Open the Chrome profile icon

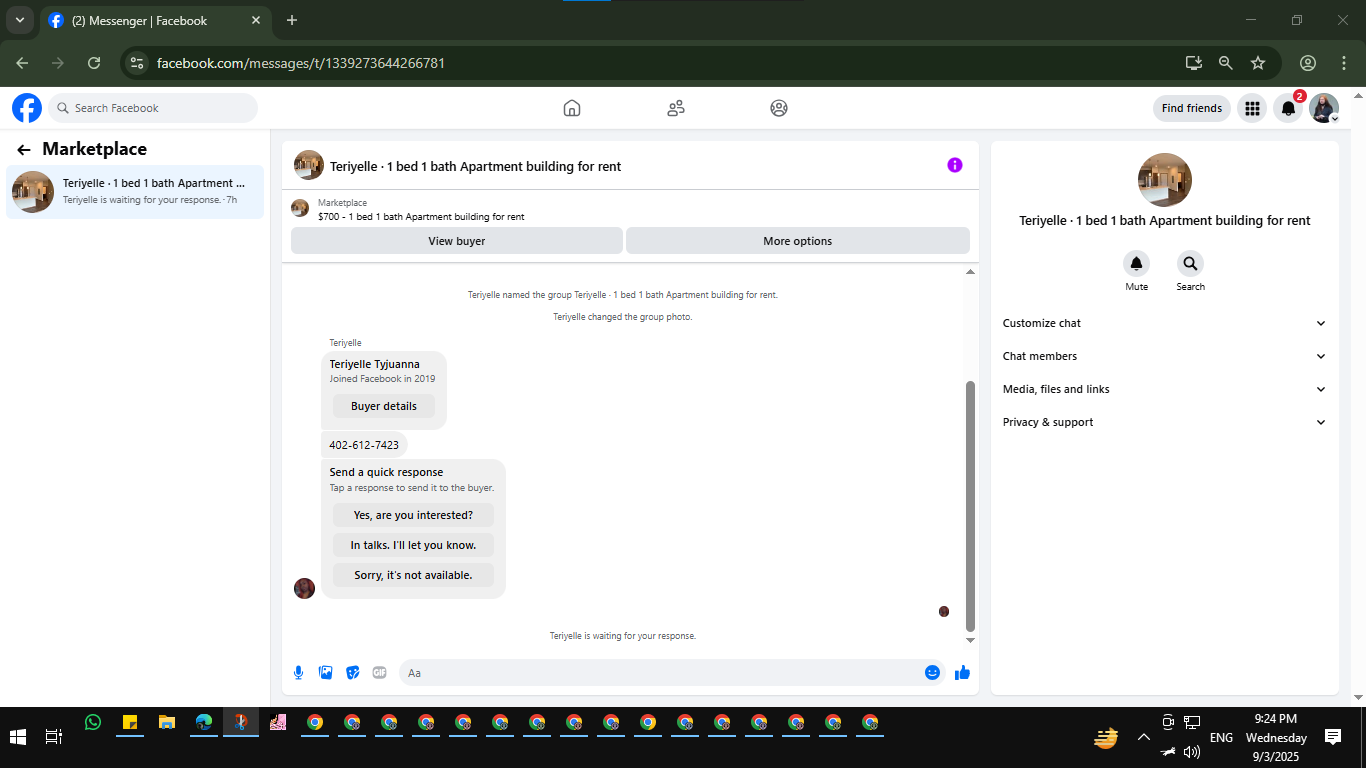pyautogui.click(x=1308, y=63)
